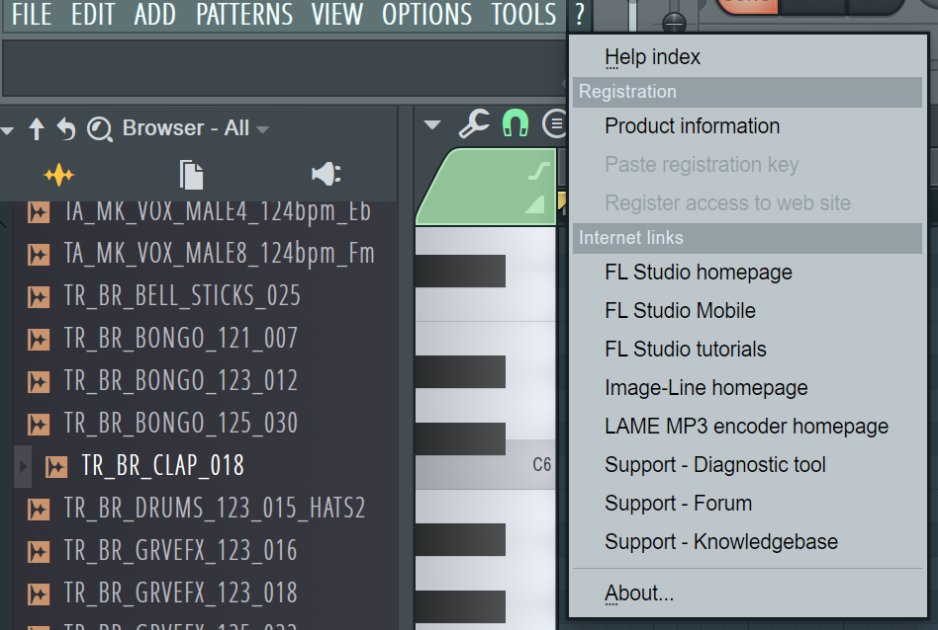Open FL Studio Mobile link
The height and width of the screenshot is (630, 938).
tap(747, 311)
